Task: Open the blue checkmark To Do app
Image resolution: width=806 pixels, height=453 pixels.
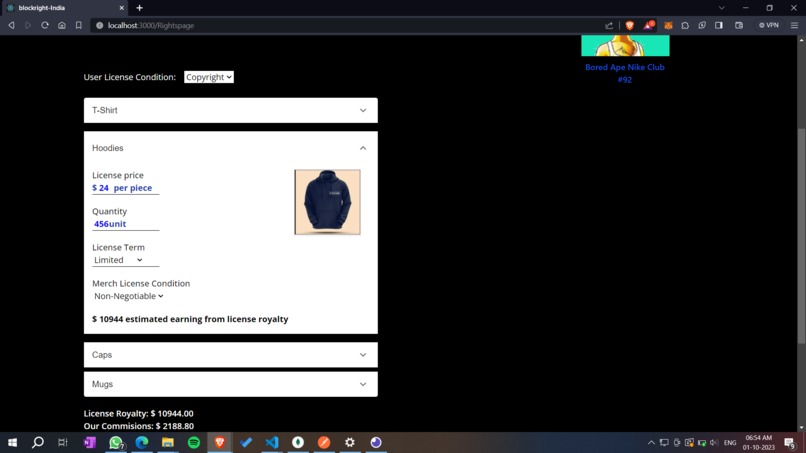Action: (x=246, y=442)
